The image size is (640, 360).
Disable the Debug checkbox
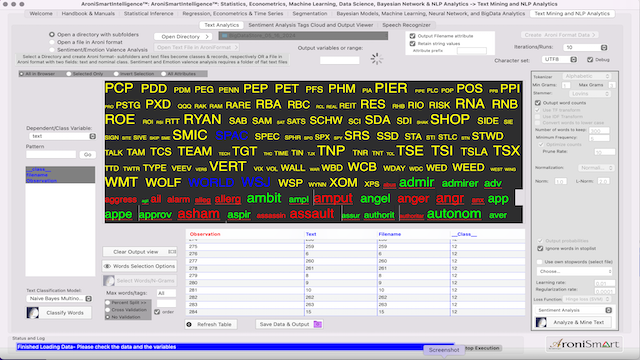pos(590,60)
